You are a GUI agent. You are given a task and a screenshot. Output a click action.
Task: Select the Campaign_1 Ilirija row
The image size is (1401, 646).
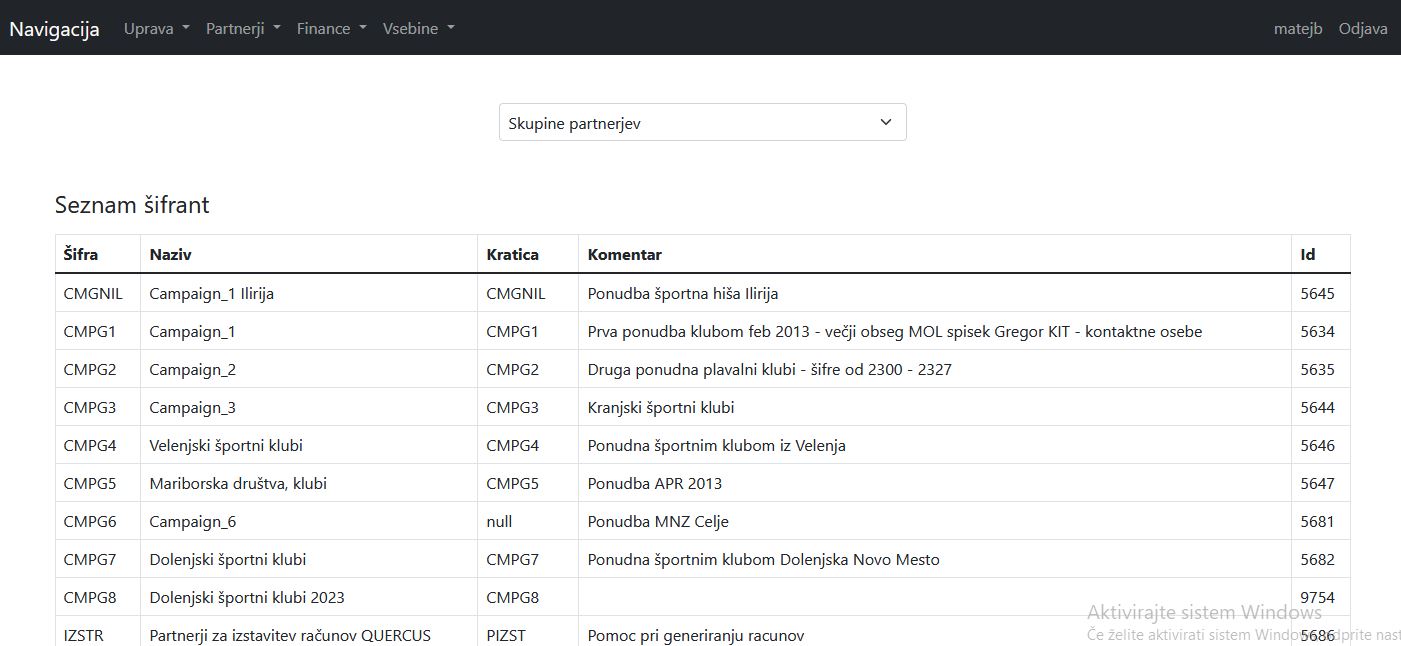pyautogui.click(x=211, y=294)
